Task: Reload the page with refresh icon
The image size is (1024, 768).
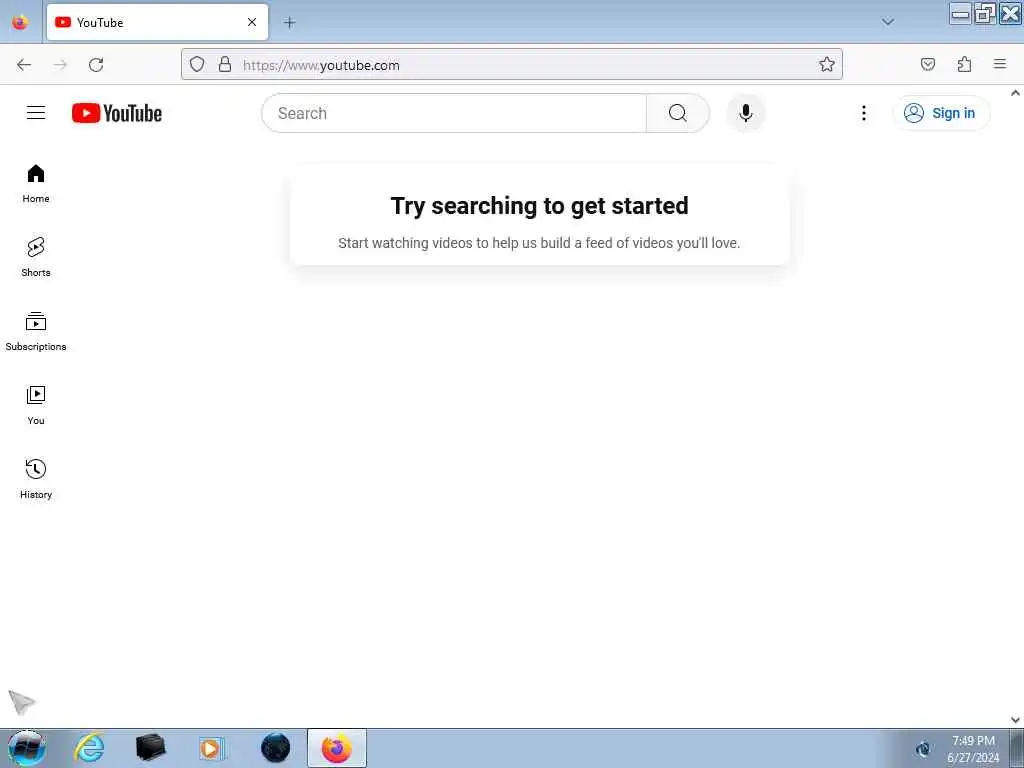Action: [96, 65]
